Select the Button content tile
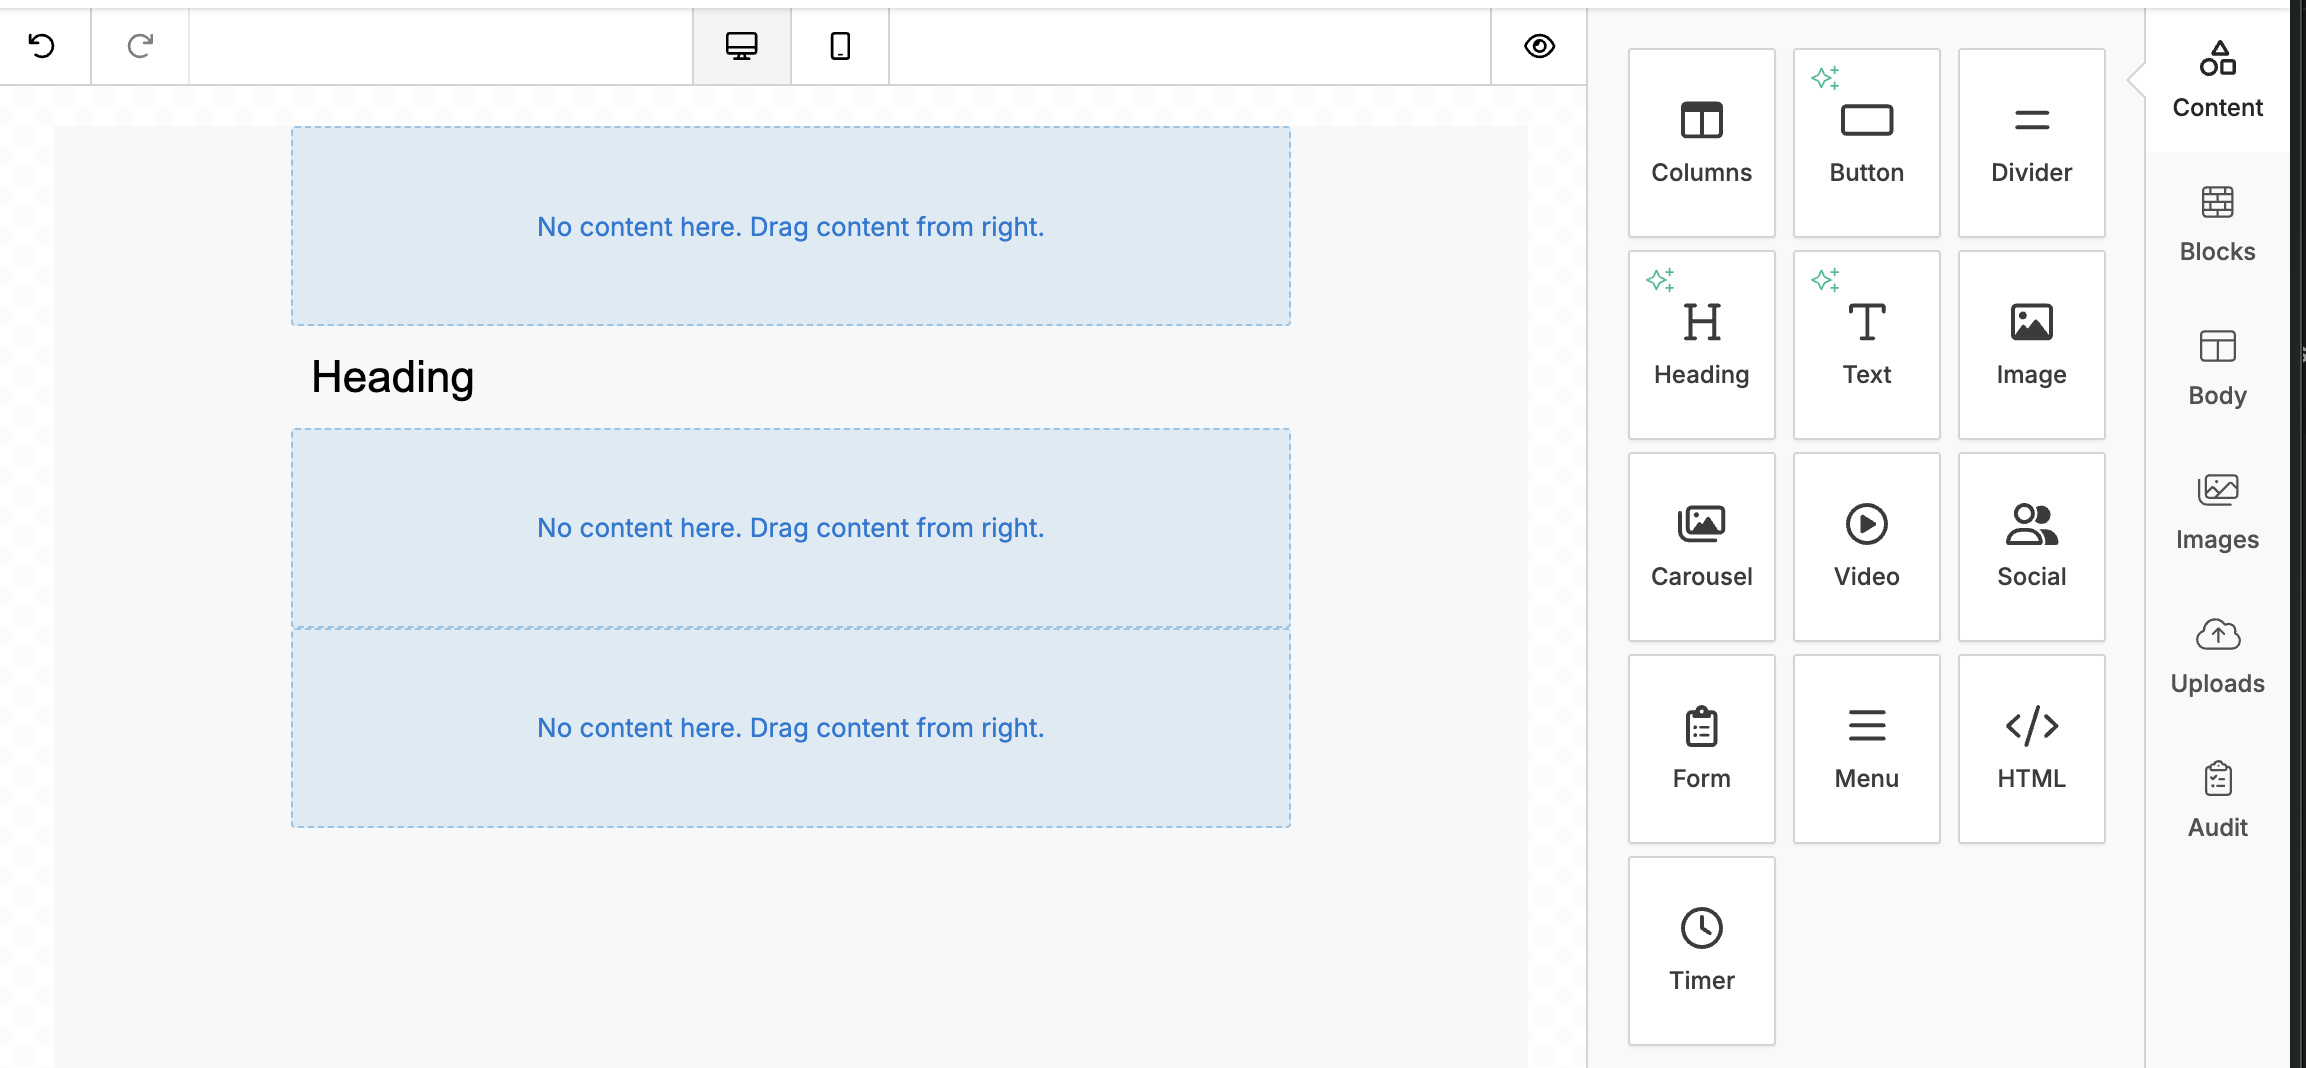The image size is (2306, 1068). pos(1866,143)
